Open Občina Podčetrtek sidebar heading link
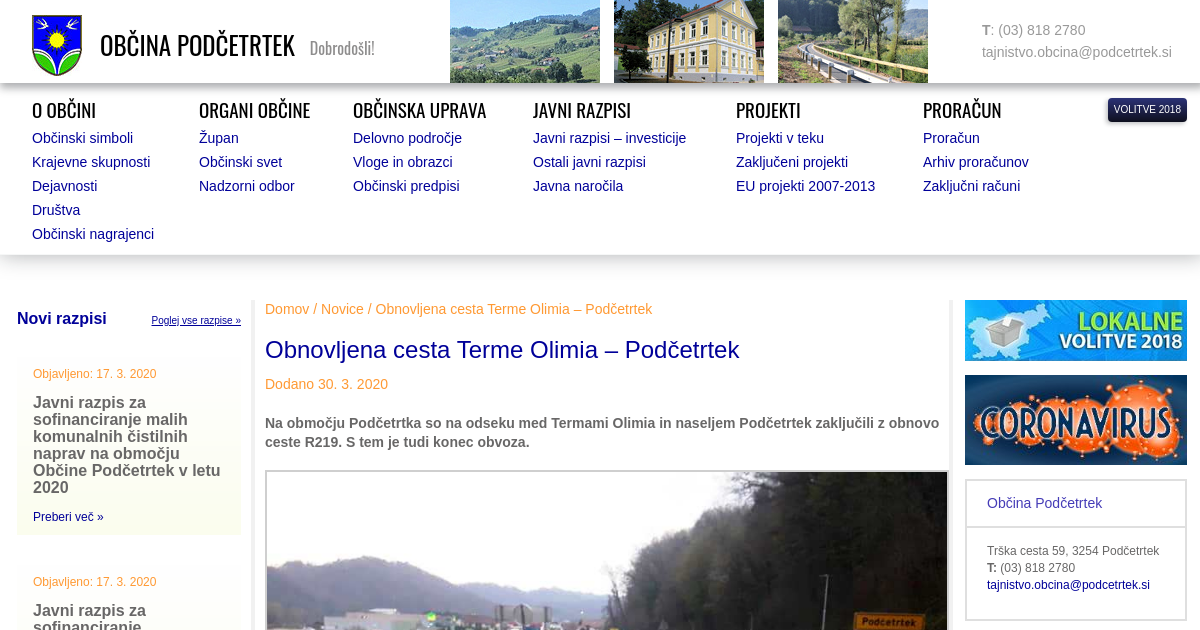Image resolution: width=1200 pixels, height=630 pixels. (x=1044, y=503)
